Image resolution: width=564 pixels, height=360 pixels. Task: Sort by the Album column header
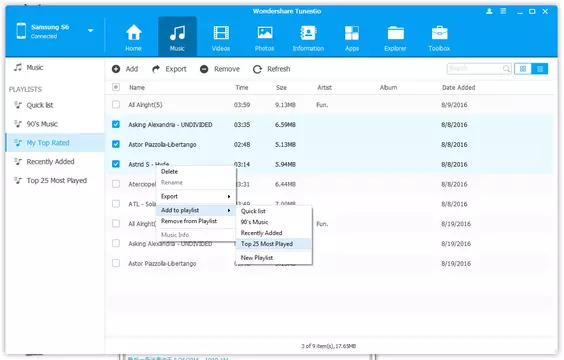[388, 87]
